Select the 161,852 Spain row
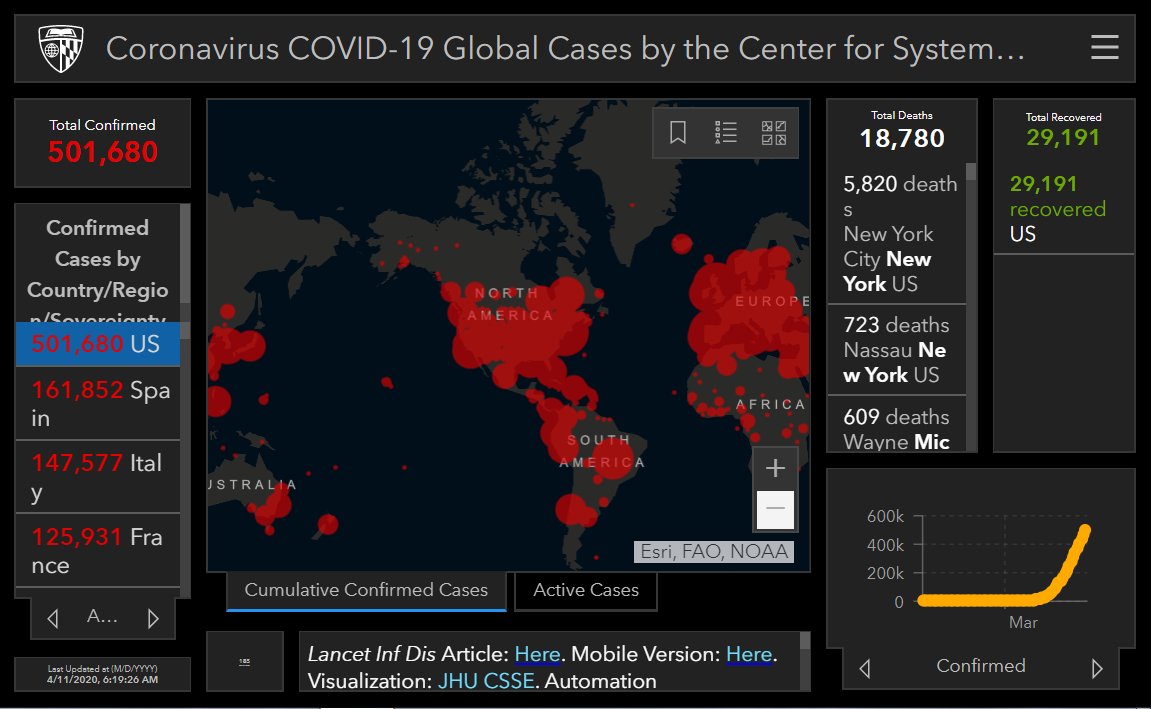Viewport: 1151px width, 709px height. point(98,403)
